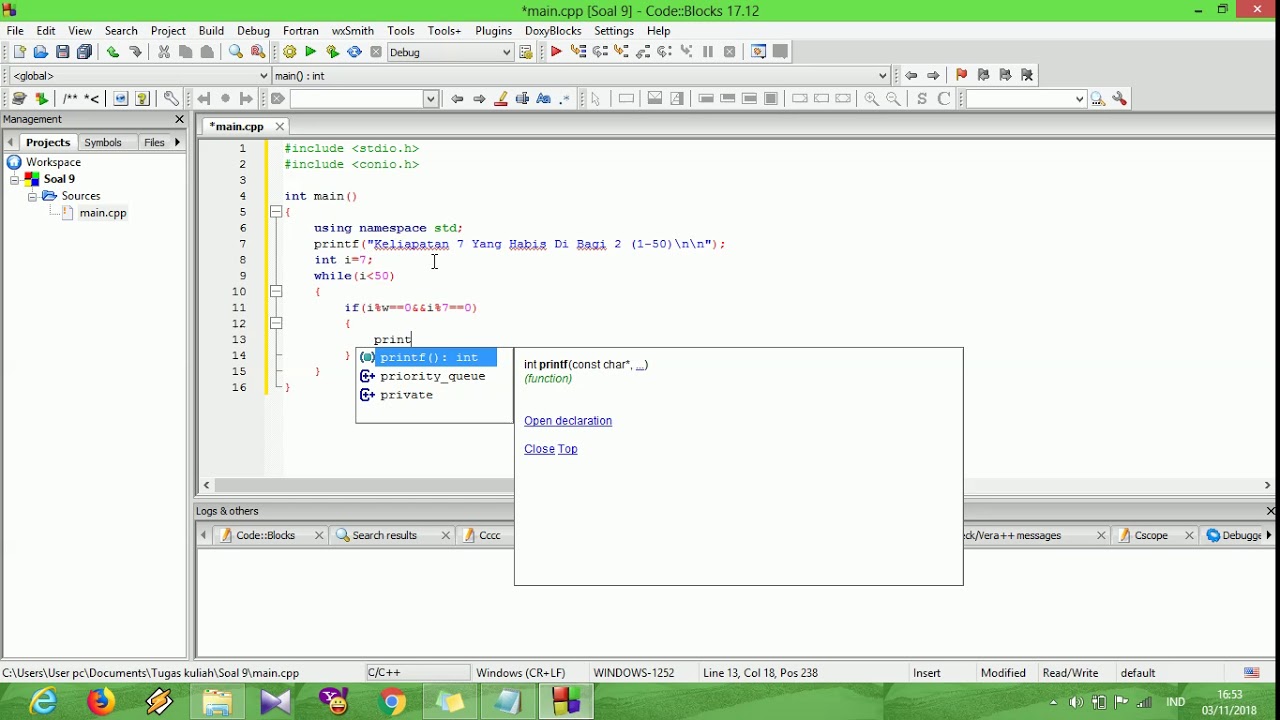Click the Top link in tooltip
This screenshot has height=720, width=1280.
568,449
